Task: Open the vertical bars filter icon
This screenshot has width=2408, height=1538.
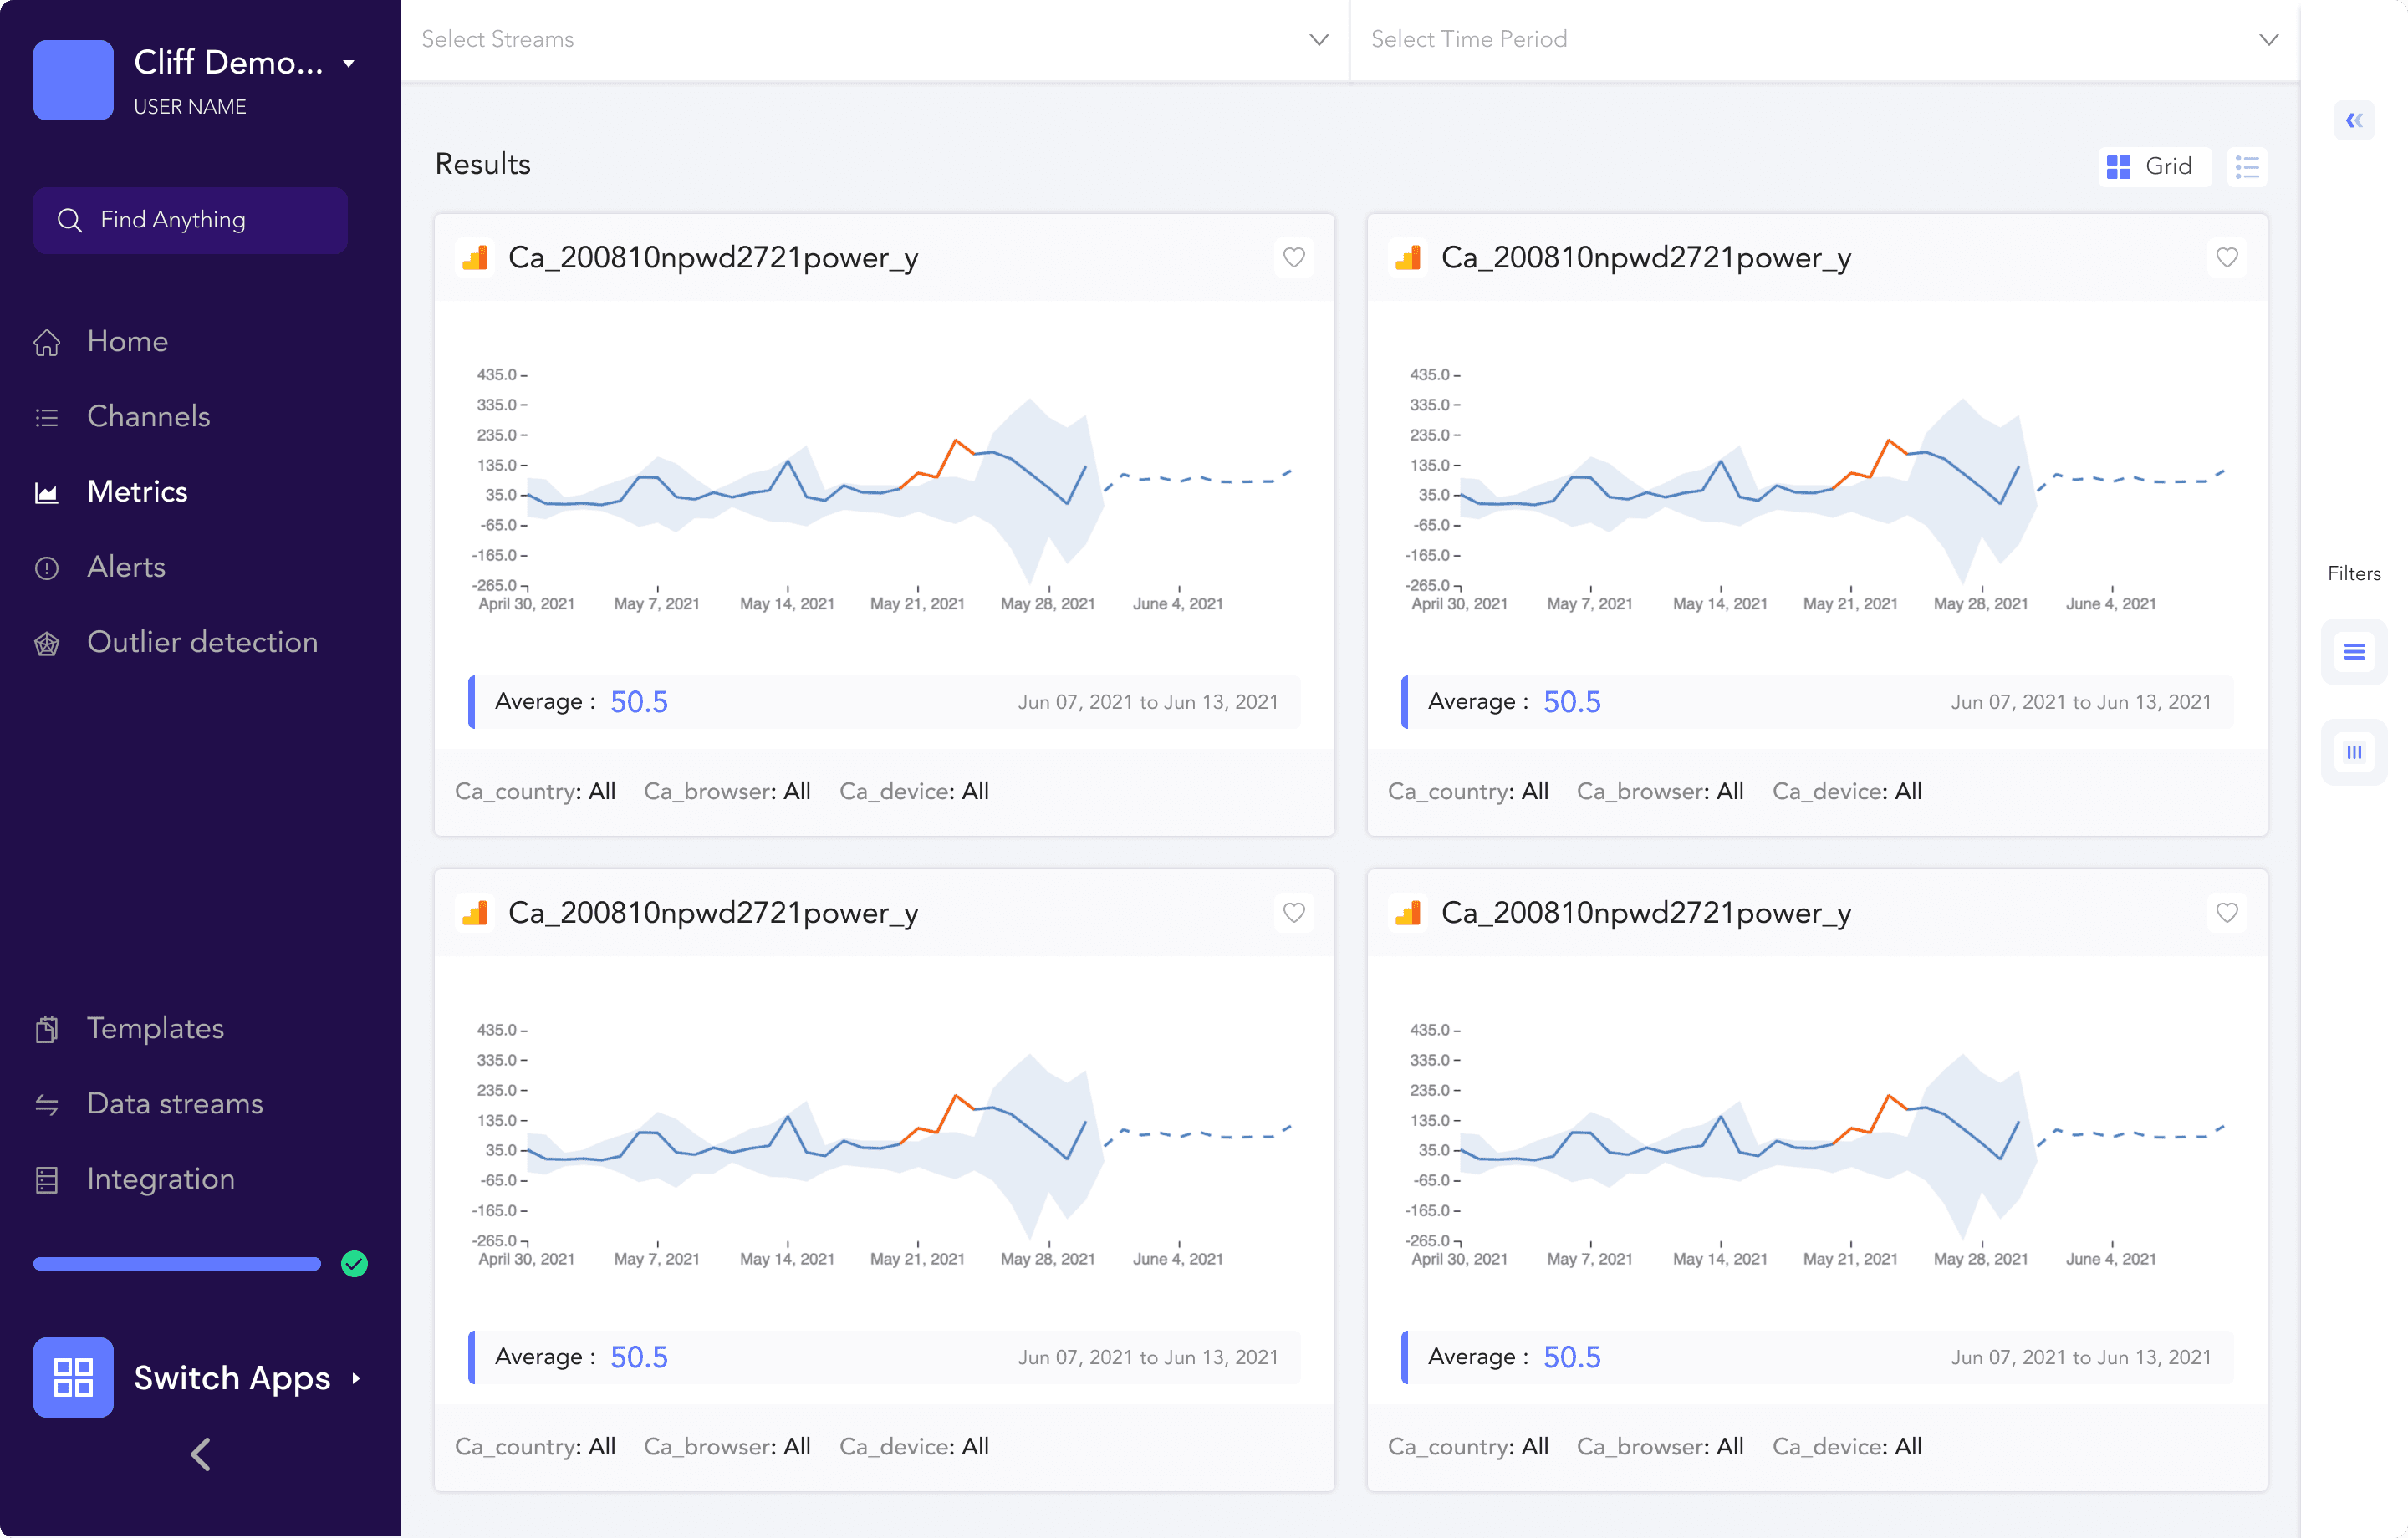Action: [x=2353, y=752]
